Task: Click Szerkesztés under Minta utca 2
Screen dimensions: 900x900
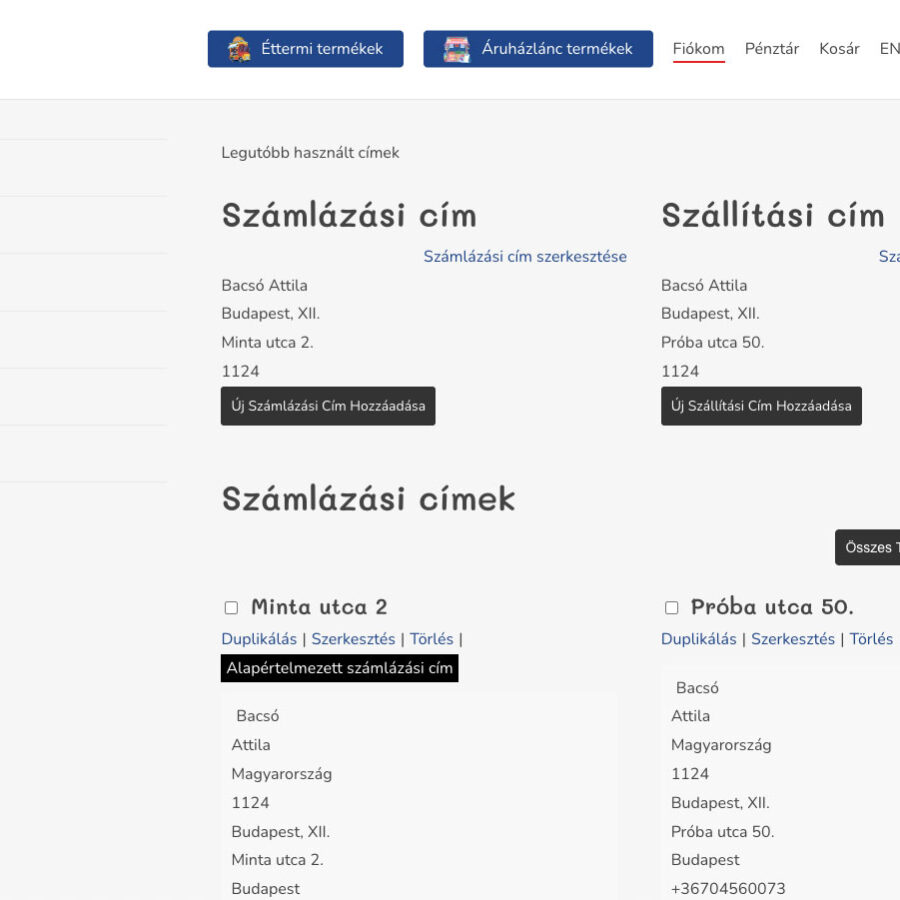Action: tap(353, 639)
